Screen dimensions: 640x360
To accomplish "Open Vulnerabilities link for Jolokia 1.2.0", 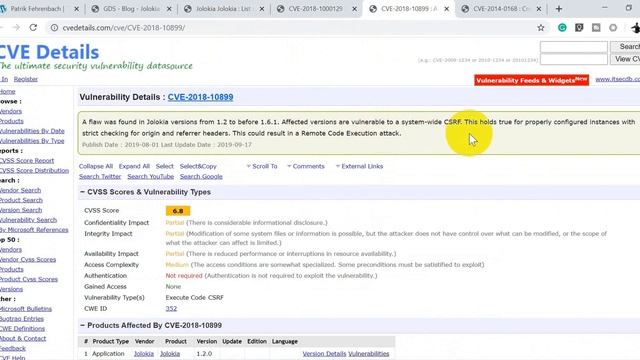I will pos(369,353).
